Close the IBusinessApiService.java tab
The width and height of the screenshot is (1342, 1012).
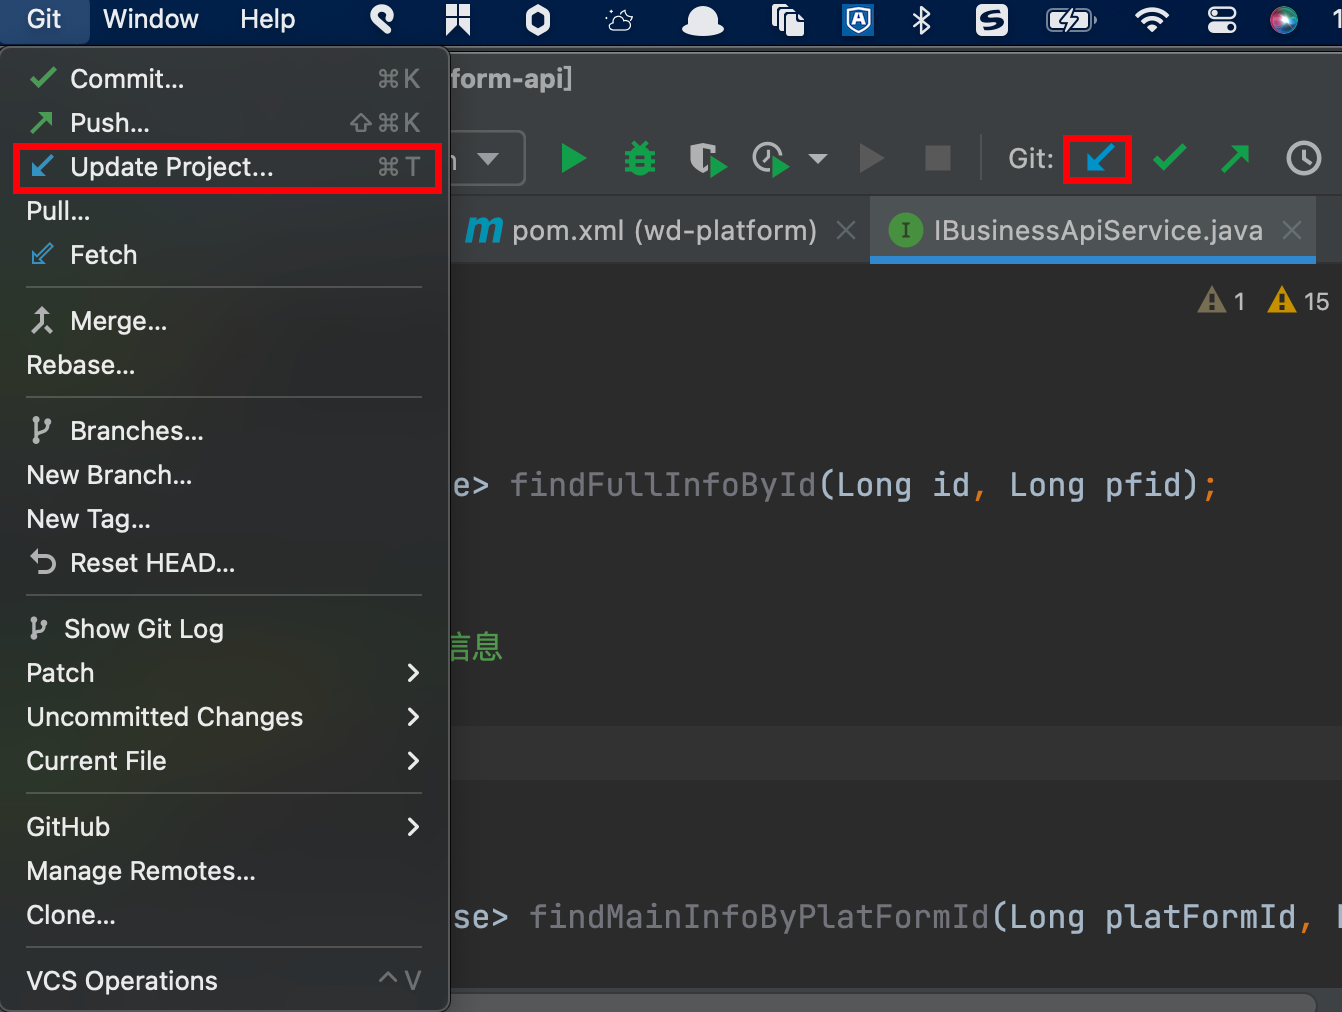pos(1292,230)
